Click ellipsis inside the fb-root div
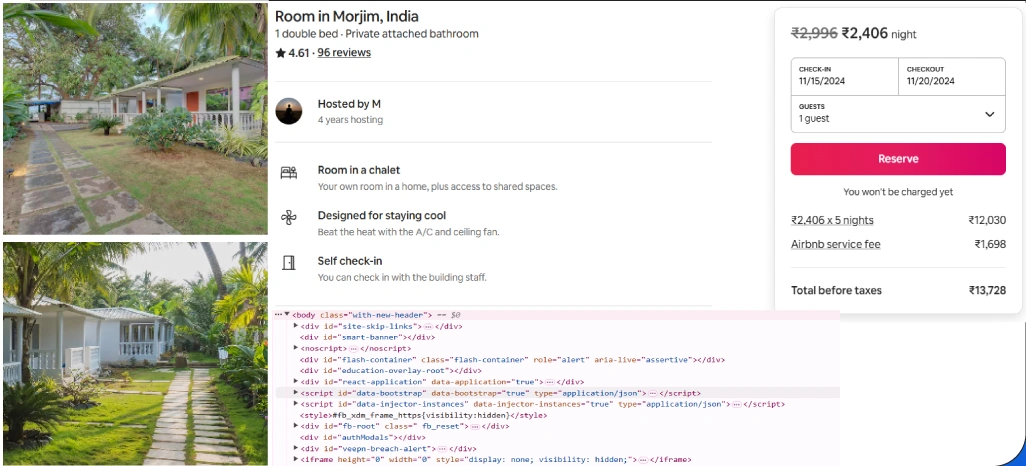The height and width of the screenshot is (466, 1026). point(475,426)
